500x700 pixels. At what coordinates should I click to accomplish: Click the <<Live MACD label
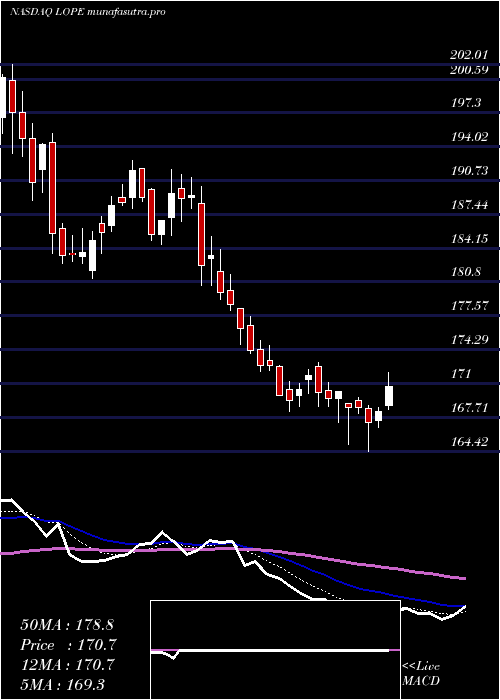pos(421,674)
